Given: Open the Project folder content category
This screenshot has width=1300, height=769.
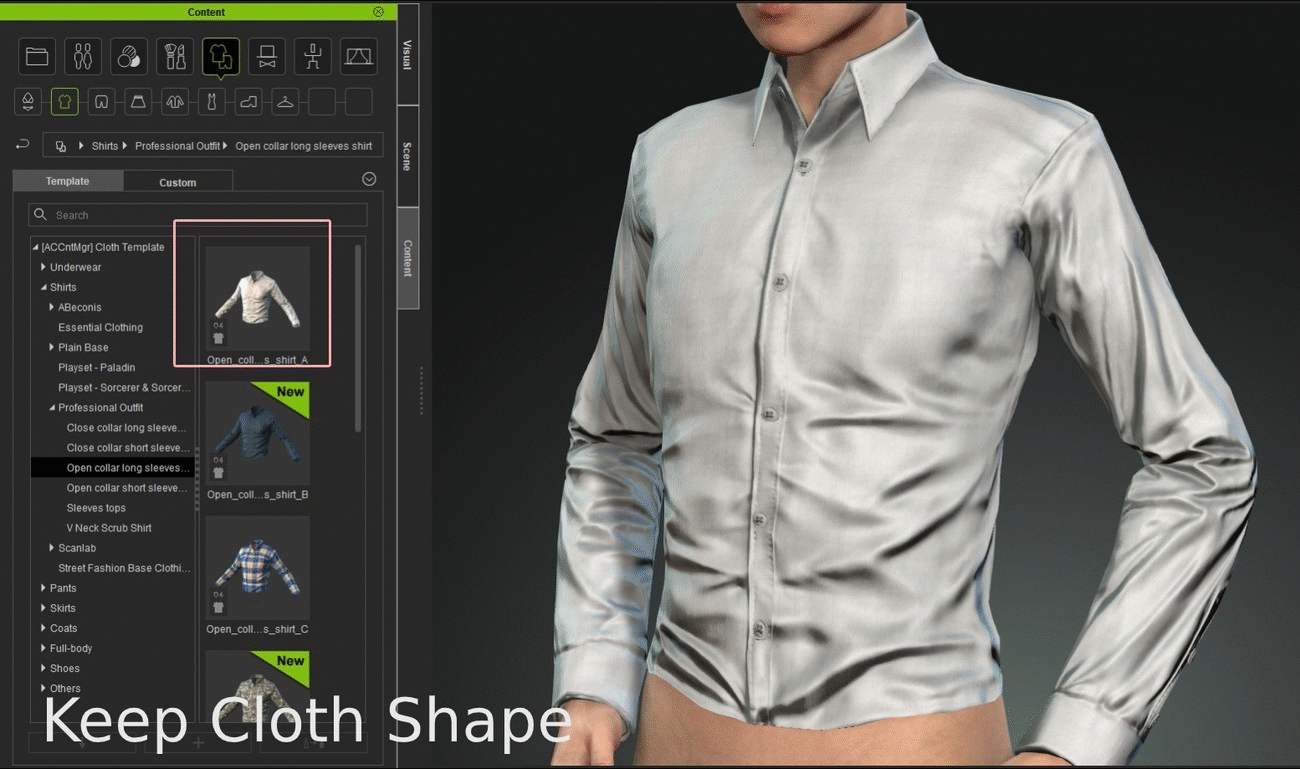Looking at the screenshot, I should (x=37, y=57).
